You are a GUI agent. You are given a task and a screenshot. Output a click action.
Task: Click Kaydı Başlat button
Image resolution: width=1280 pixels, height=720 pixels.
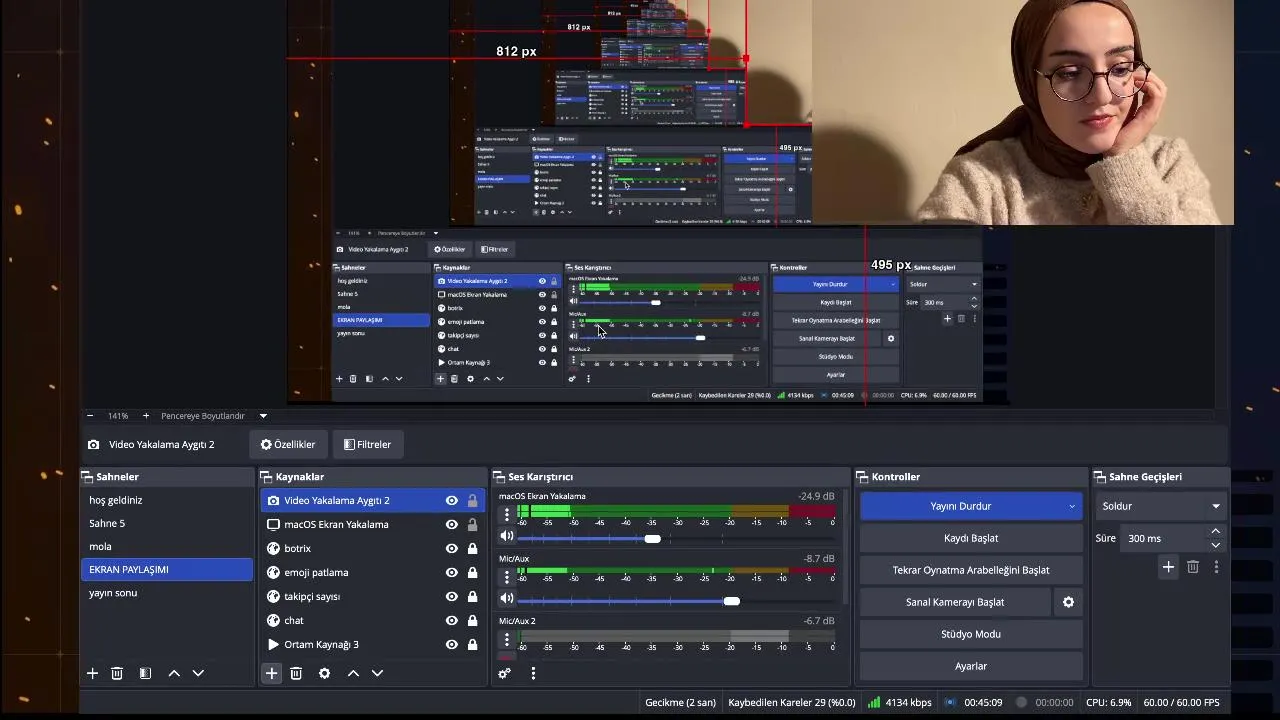coord(971,538)
